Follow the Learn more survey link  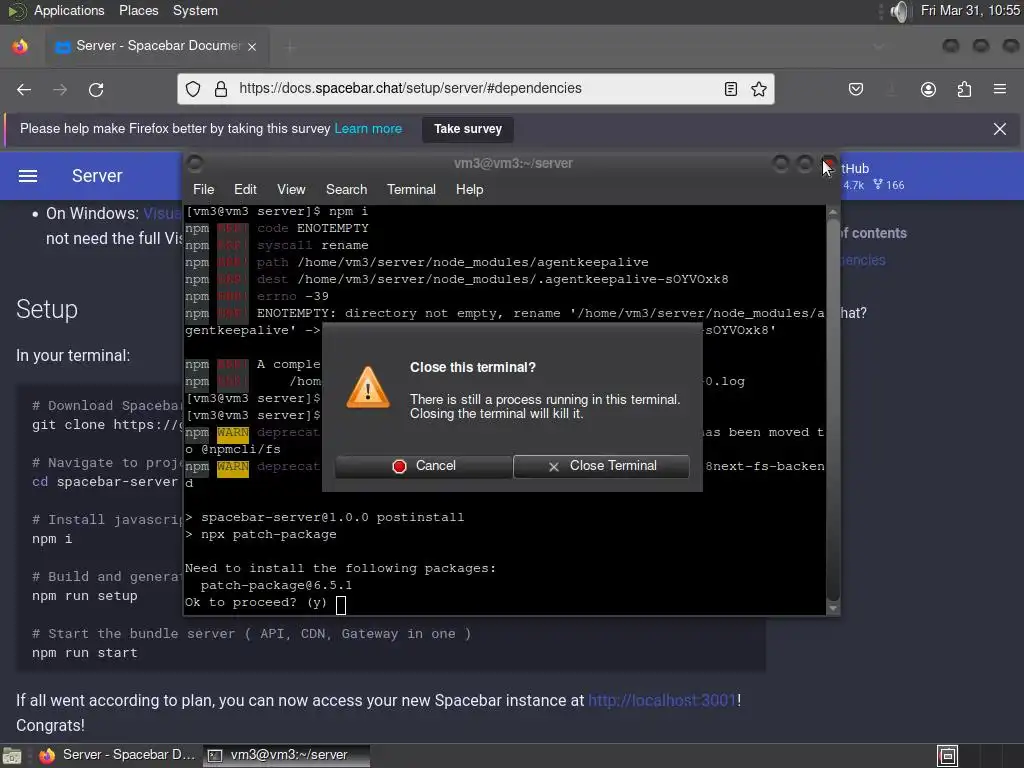tap(368, 129)
